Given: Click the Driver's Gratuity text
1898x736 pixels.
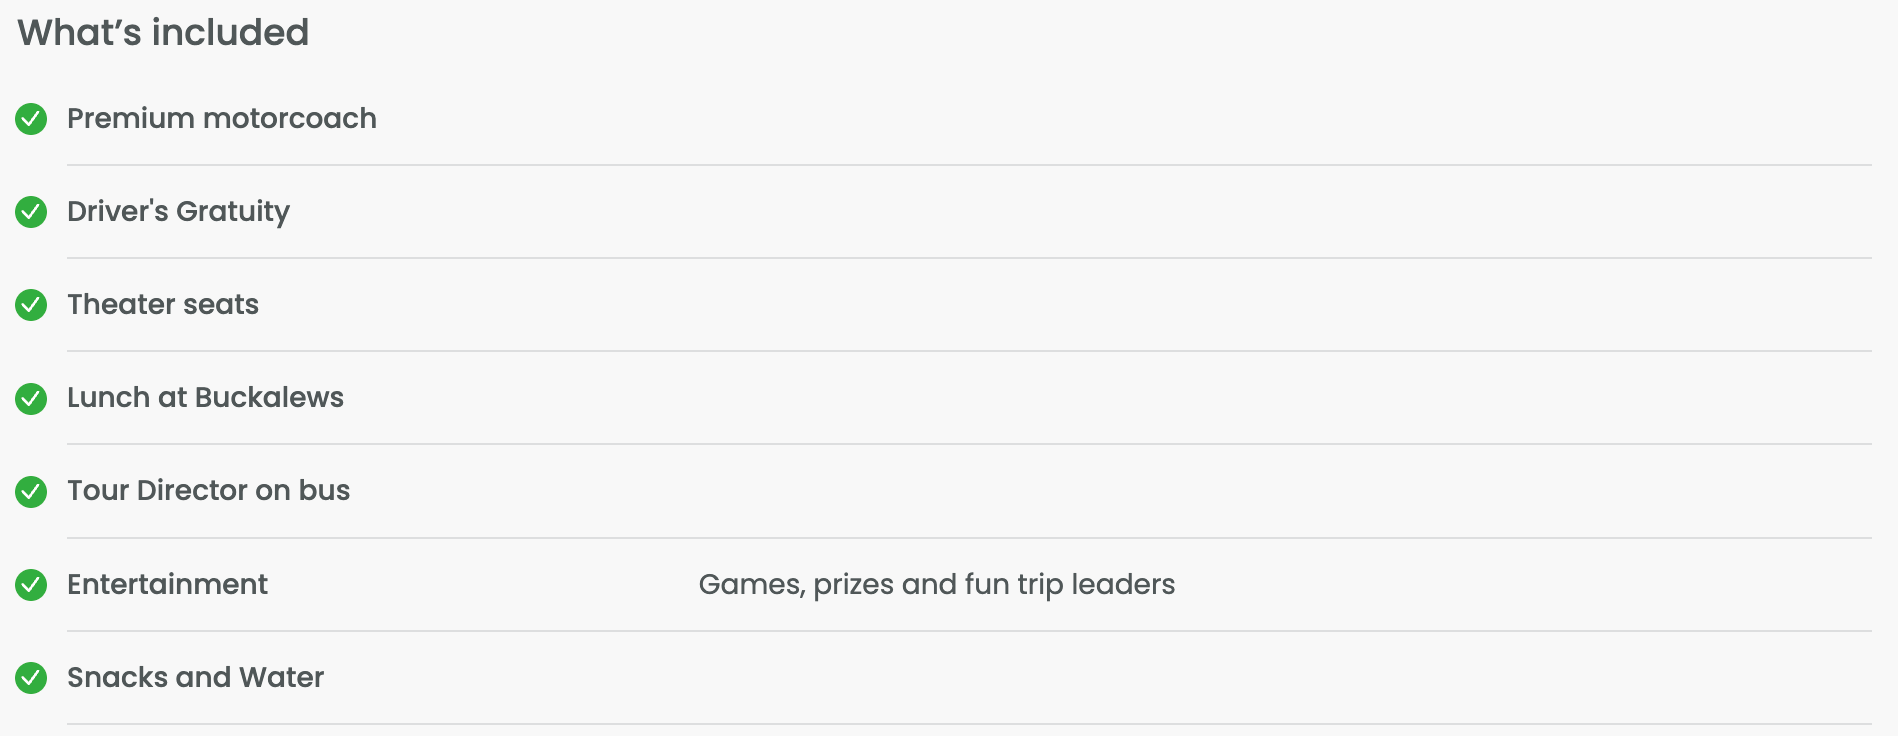Looking at the screenshot, I should click(x=178, y=212).
